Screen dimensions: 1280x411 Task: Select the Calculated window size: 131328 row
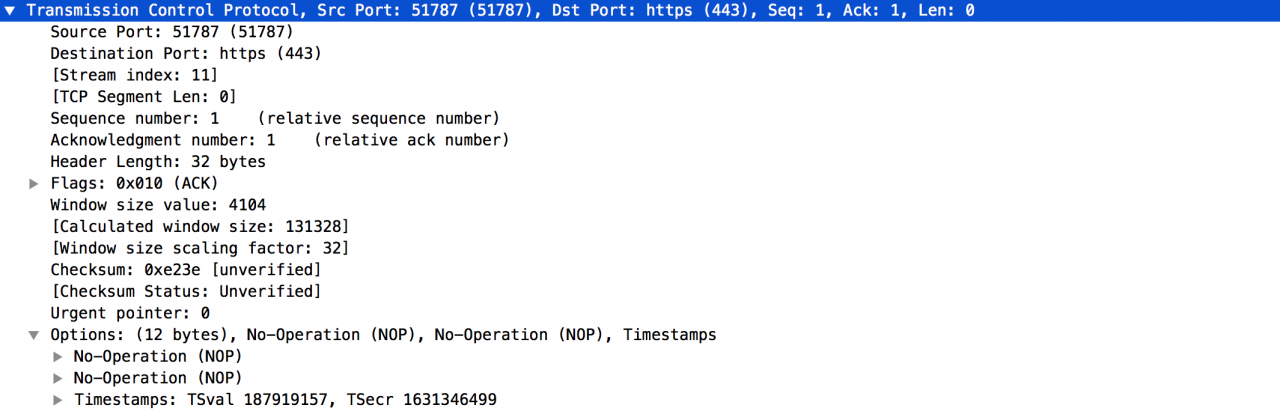coord(200,227)
